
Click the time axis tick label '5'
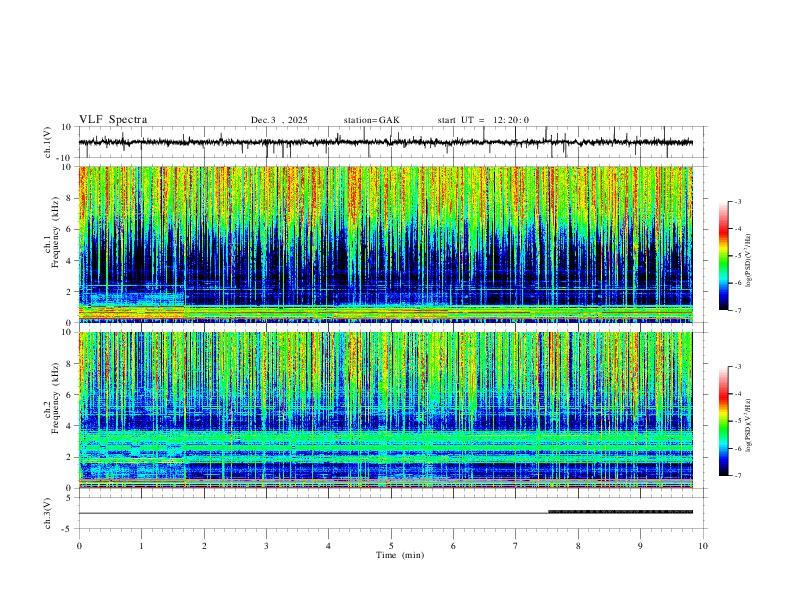(x=391, y=546)
